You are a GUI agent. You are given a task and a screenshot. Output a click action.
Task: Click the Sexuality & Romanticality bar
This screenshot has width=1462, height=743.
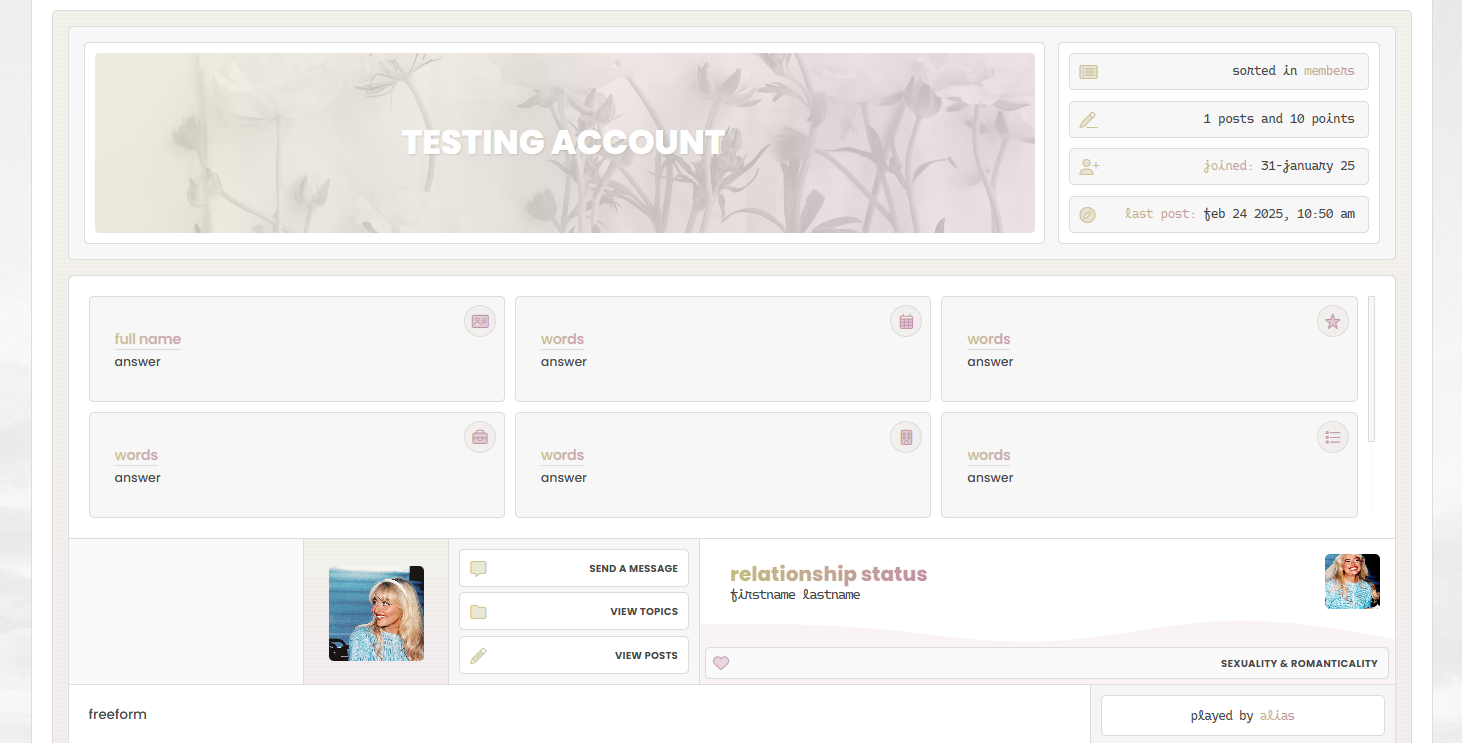click(x=1047, y=663)
